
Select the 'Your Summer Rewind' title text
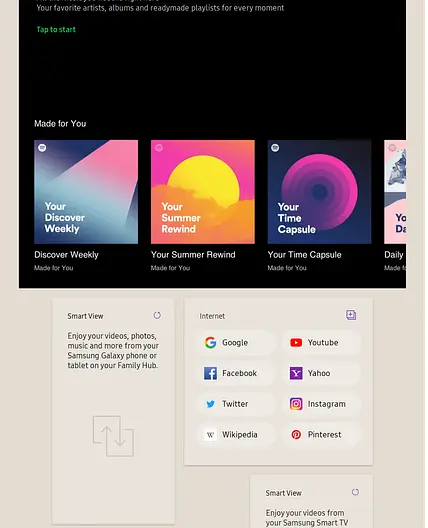[193, 255]
